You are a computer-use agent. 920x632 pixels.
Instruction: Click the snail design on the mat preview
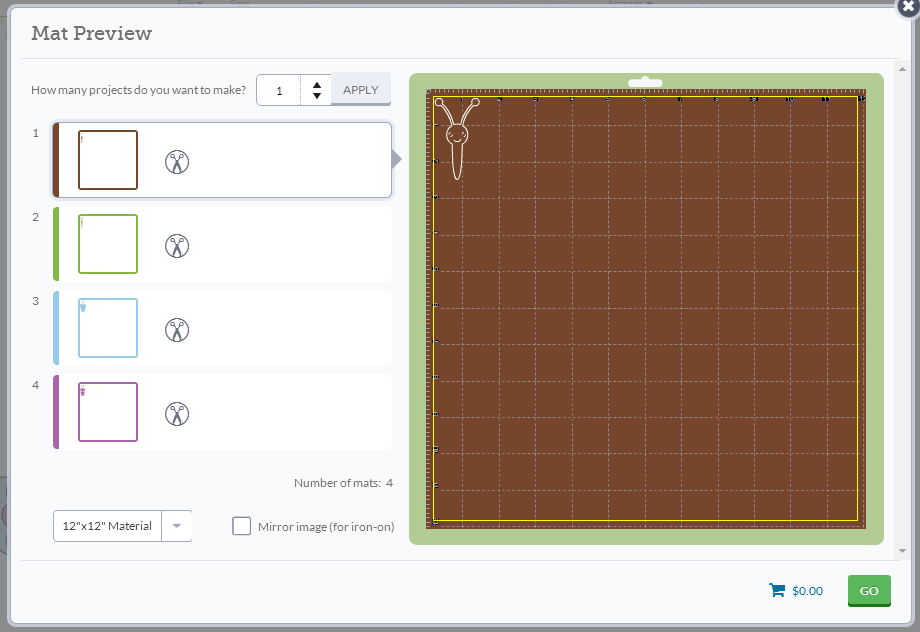pyautogui.click(x=455, y=135)
